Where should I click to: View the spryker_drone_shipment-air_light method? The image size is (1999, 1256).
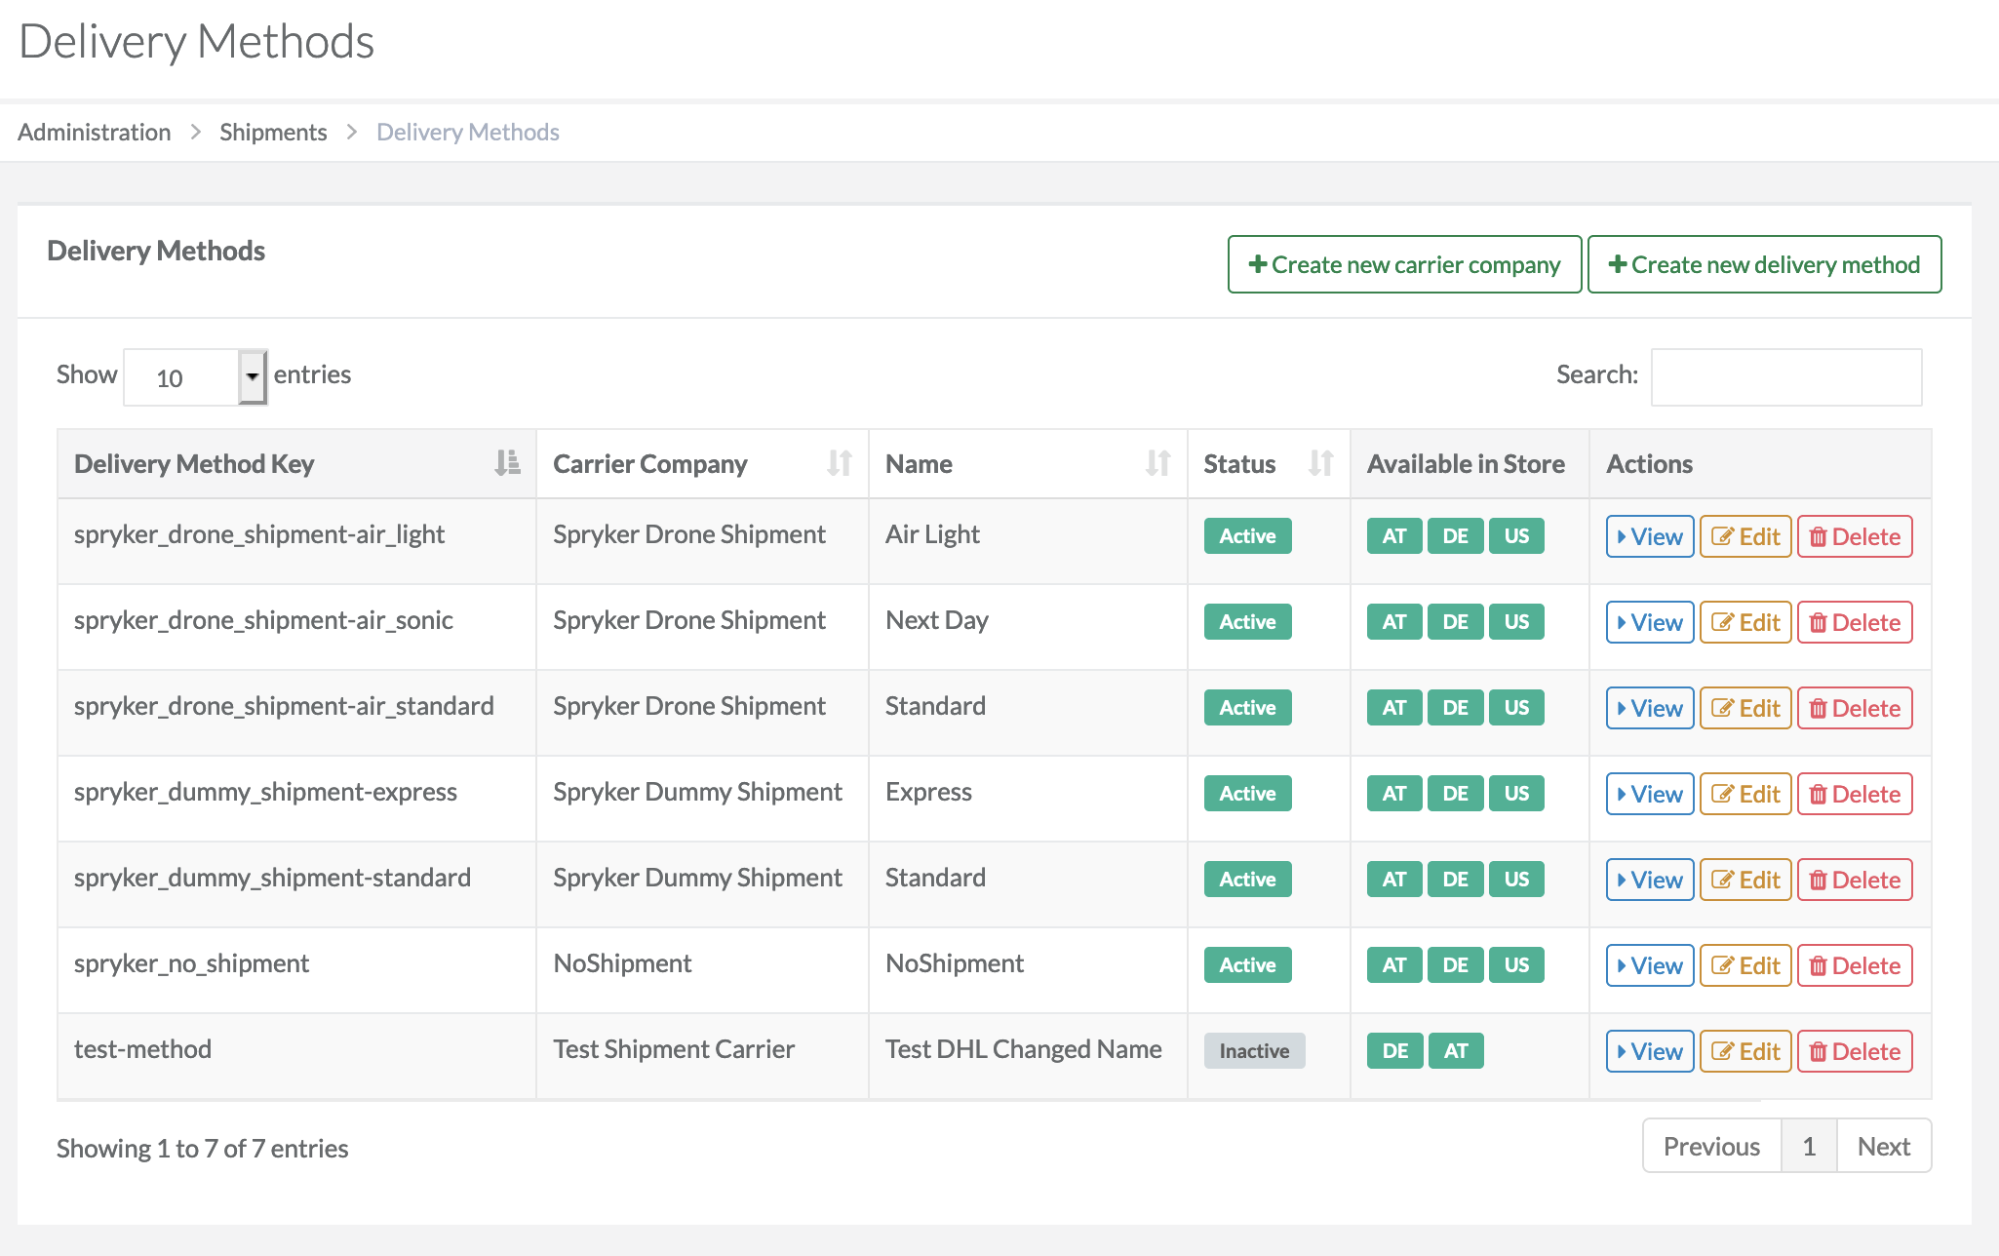(1650, 536)
